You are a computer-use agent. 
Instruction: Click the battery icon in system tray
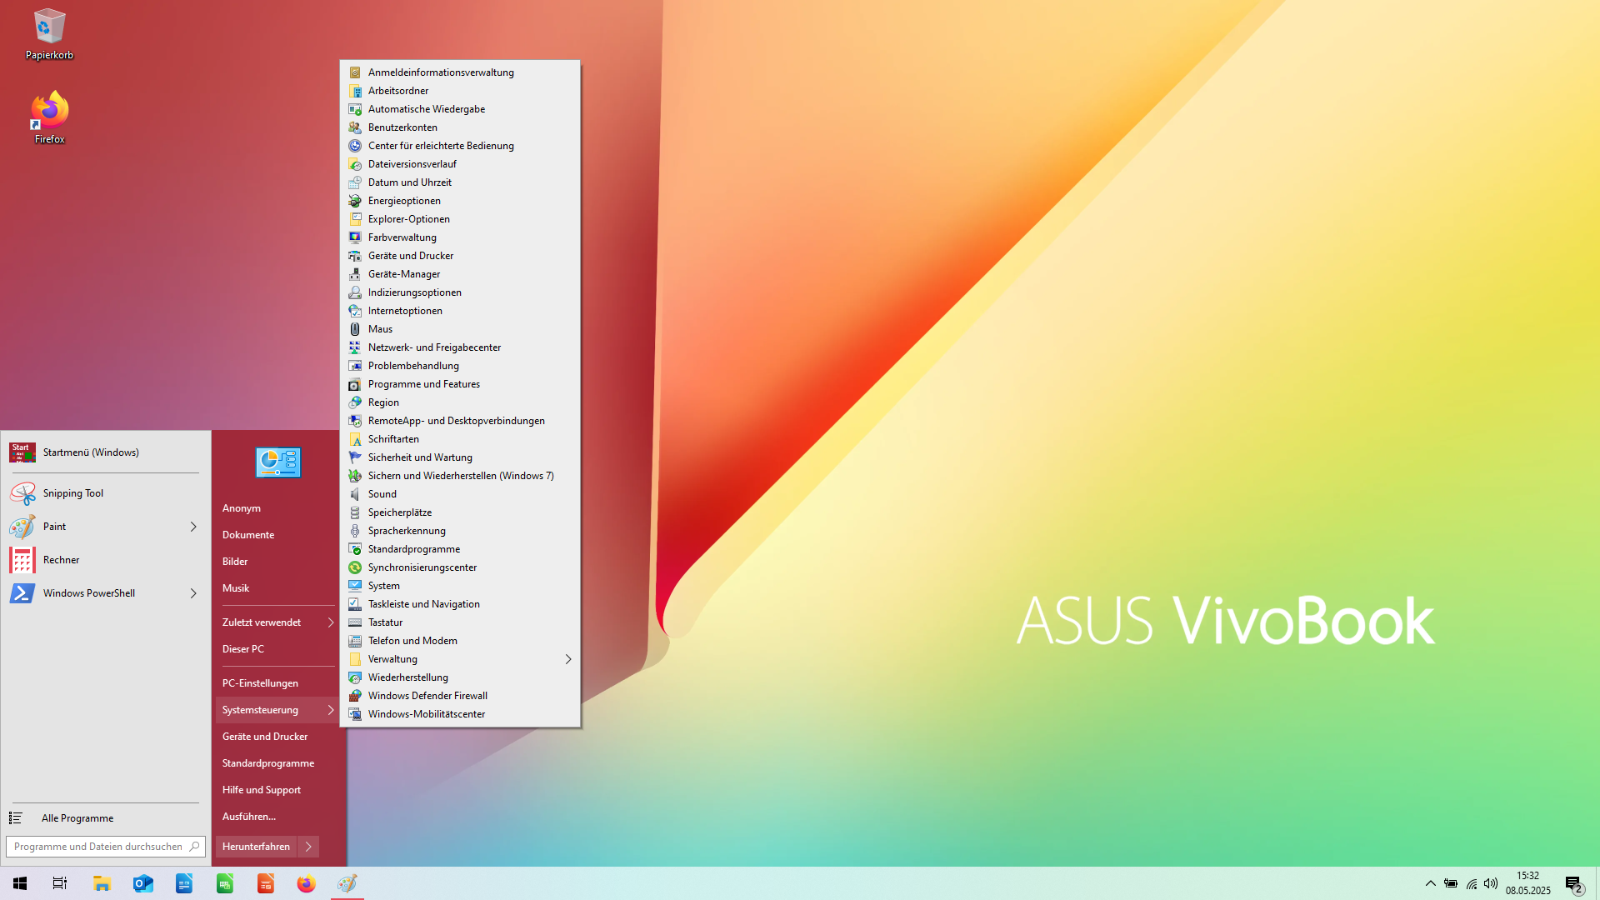(1450, 883)
